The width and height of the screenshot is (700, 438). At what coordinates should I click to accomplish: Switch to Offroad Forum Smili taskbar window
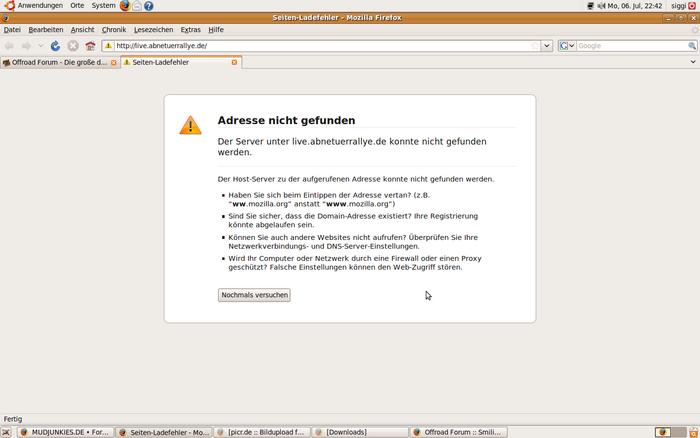(458, 432)
